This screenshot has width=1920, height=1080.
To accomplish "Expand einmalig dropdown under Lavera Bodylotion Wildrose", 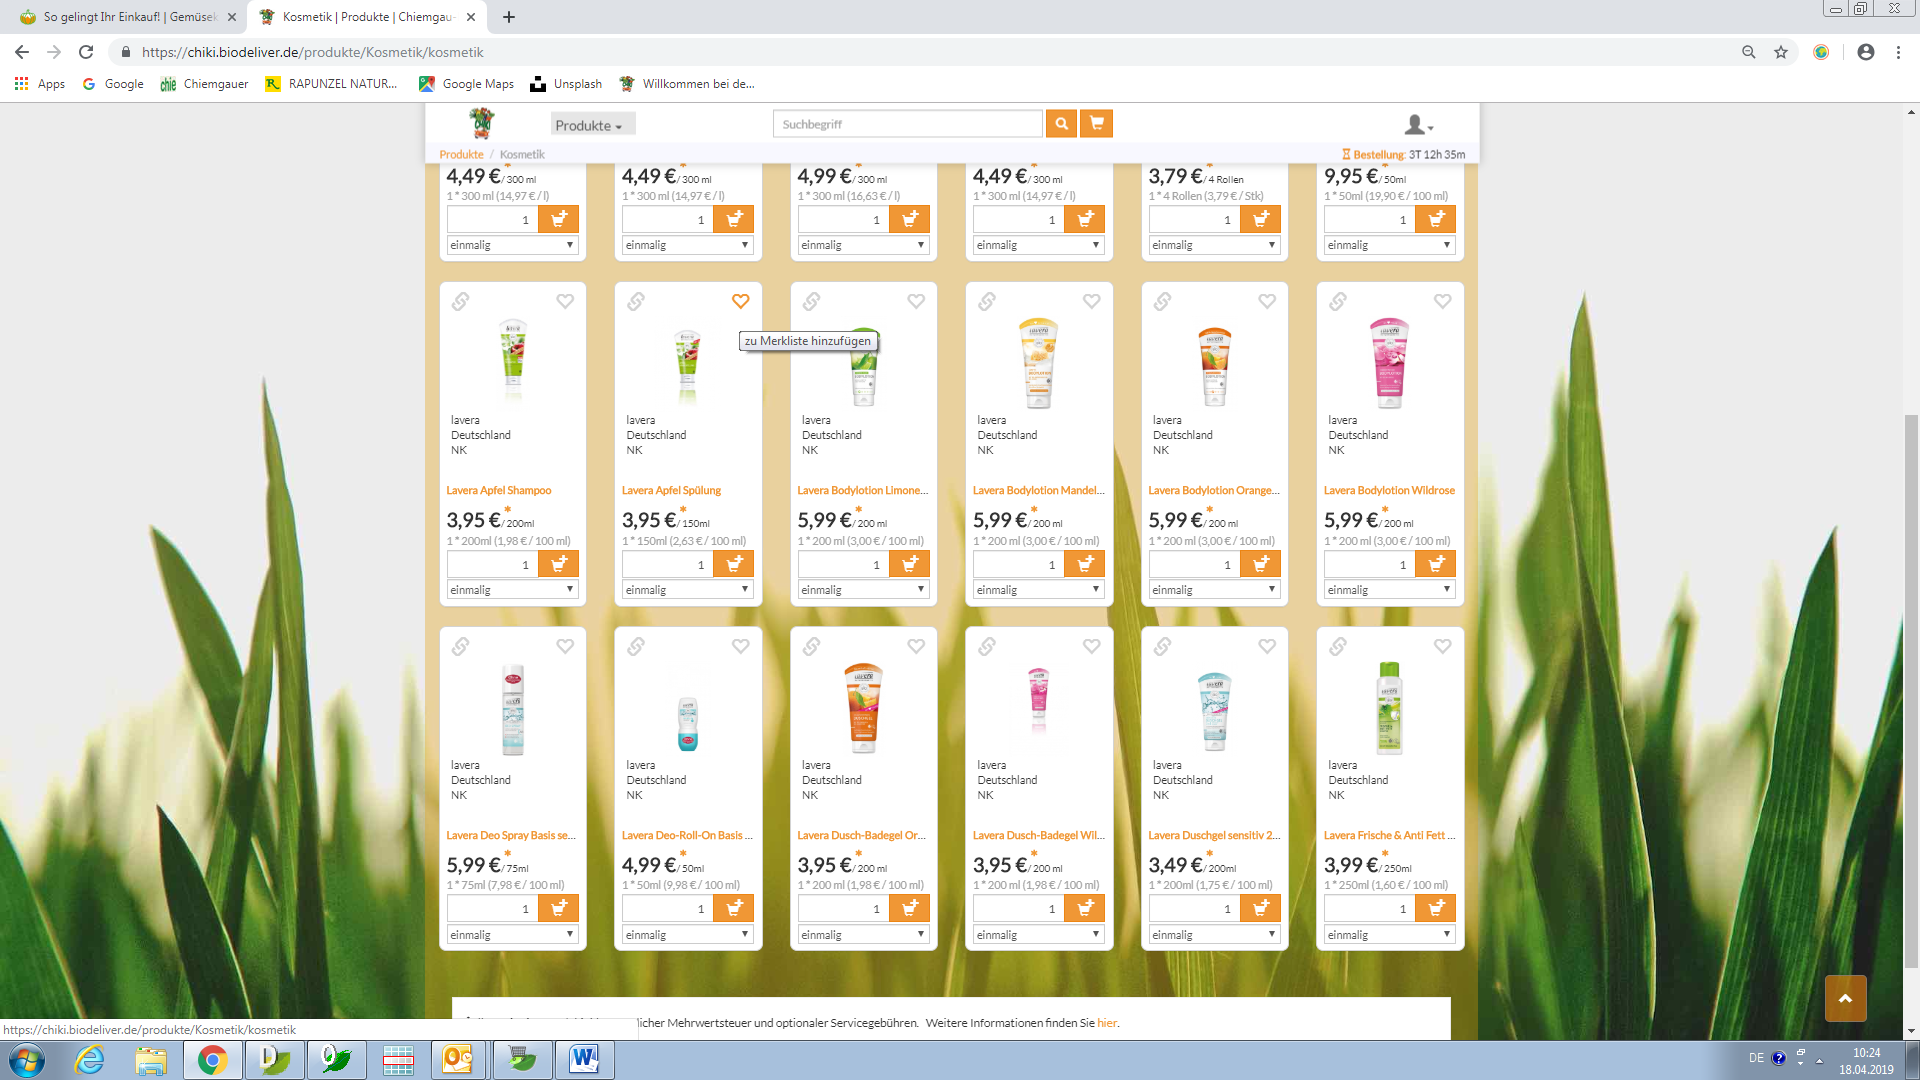I will click(1390, 590).
